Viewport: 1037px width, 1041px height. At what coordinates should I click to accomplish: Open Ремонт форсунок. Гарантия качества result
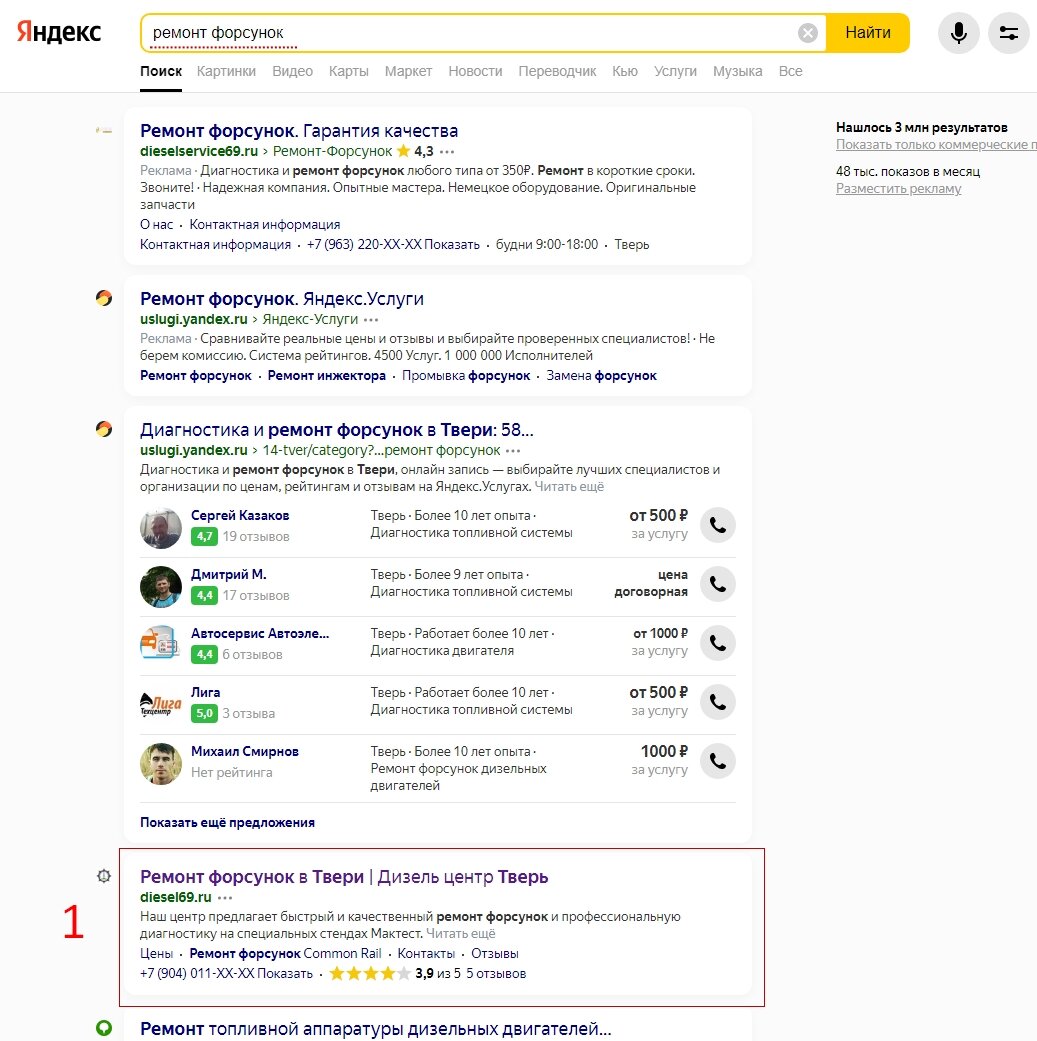click(x=299, y=131)
